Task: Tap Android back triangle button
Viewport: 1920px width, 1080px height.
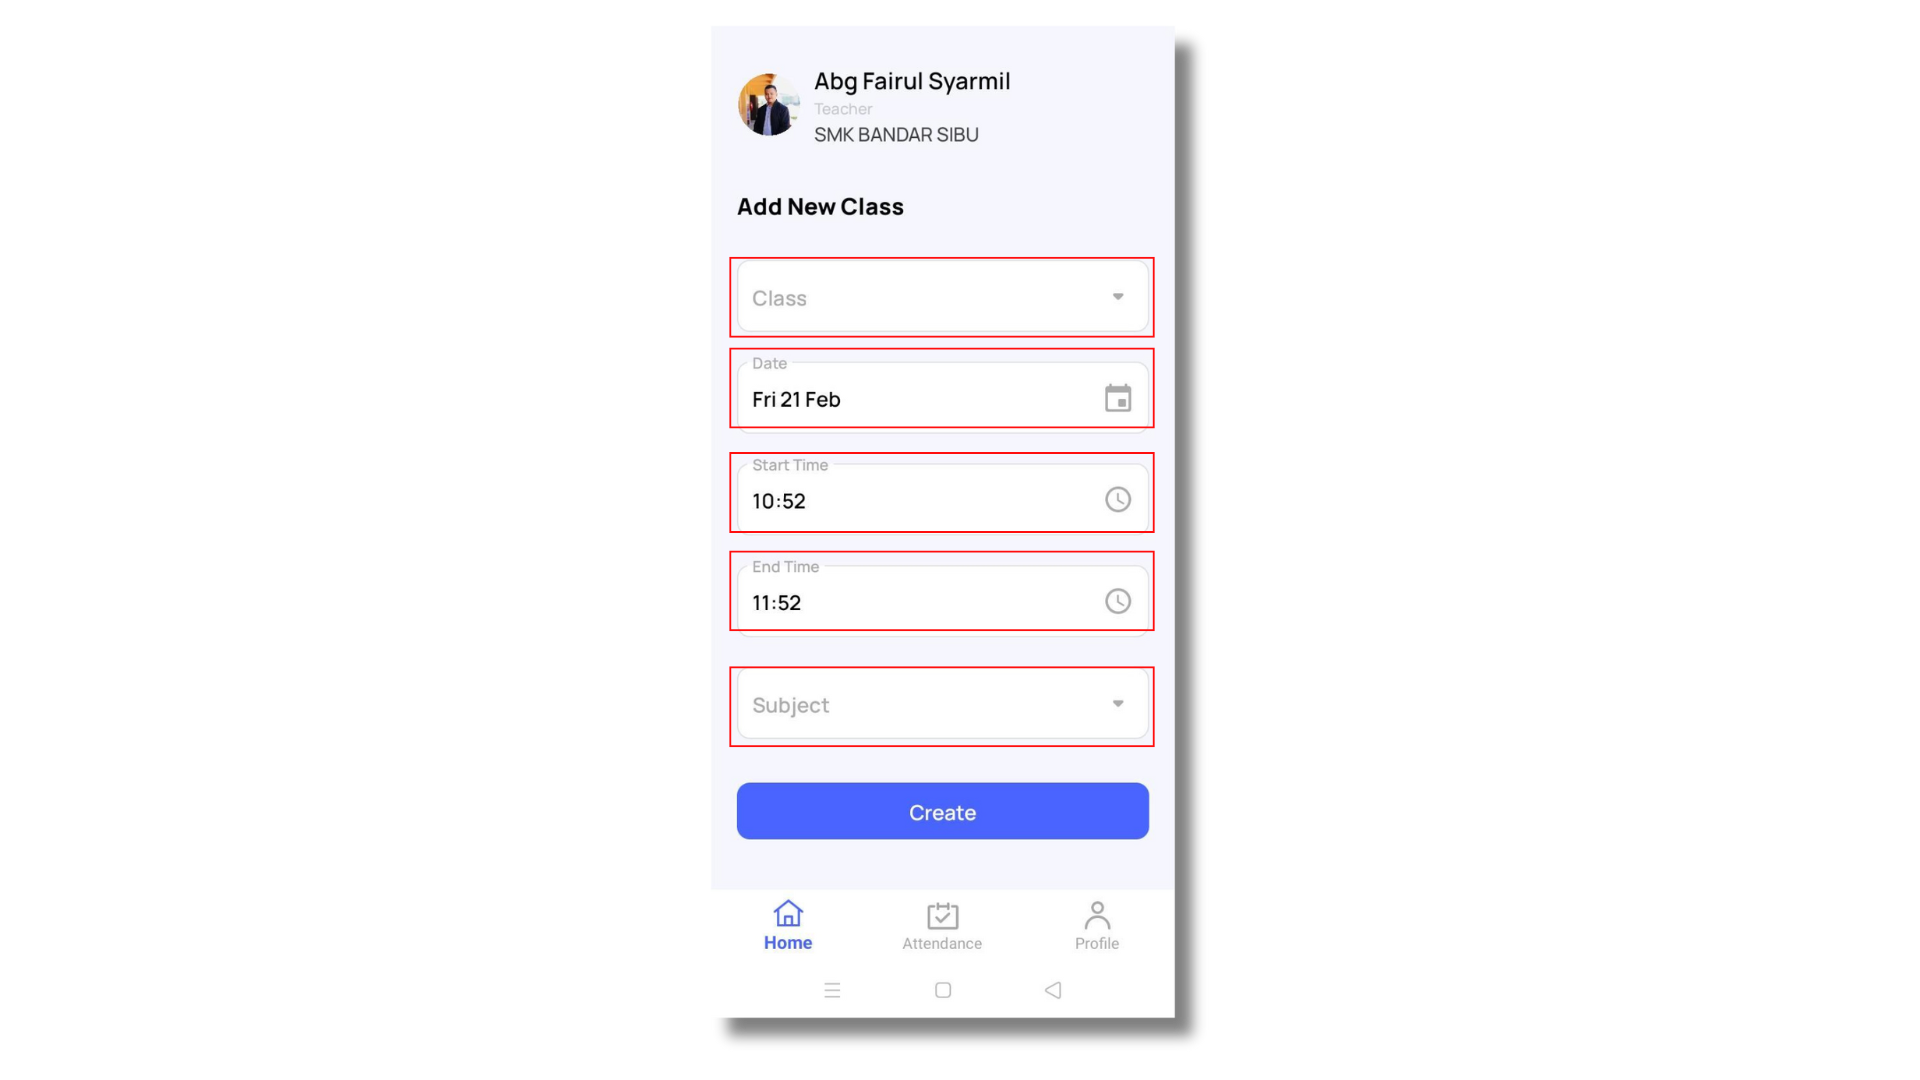Action: (x=1053, y=990)
